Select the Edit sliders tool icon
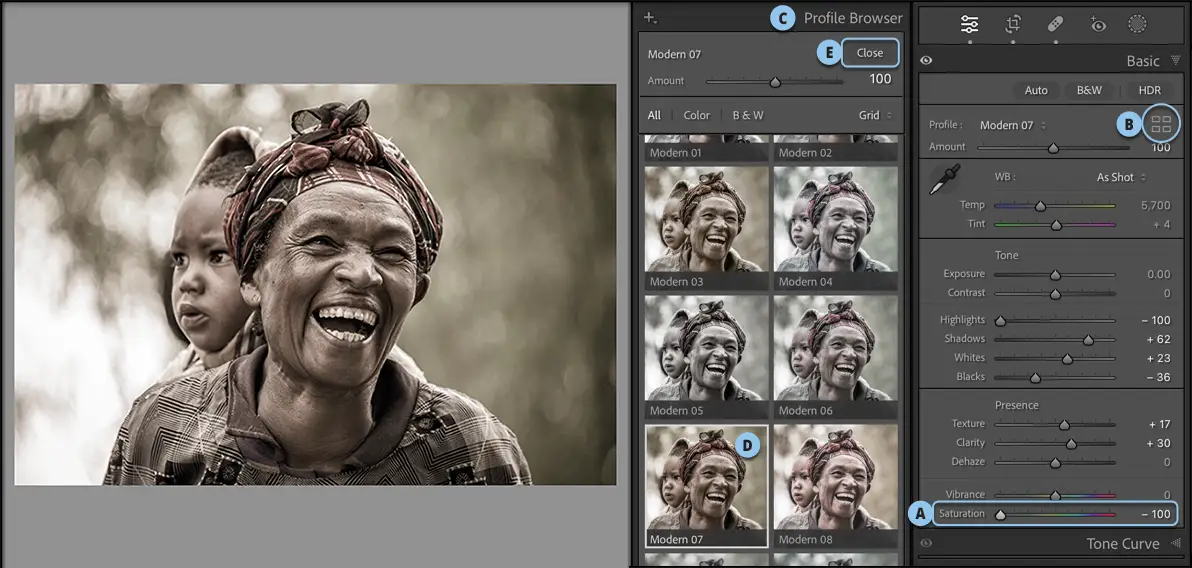The height and width of the screenshot is (568, 1192). (x=969, y=25)
